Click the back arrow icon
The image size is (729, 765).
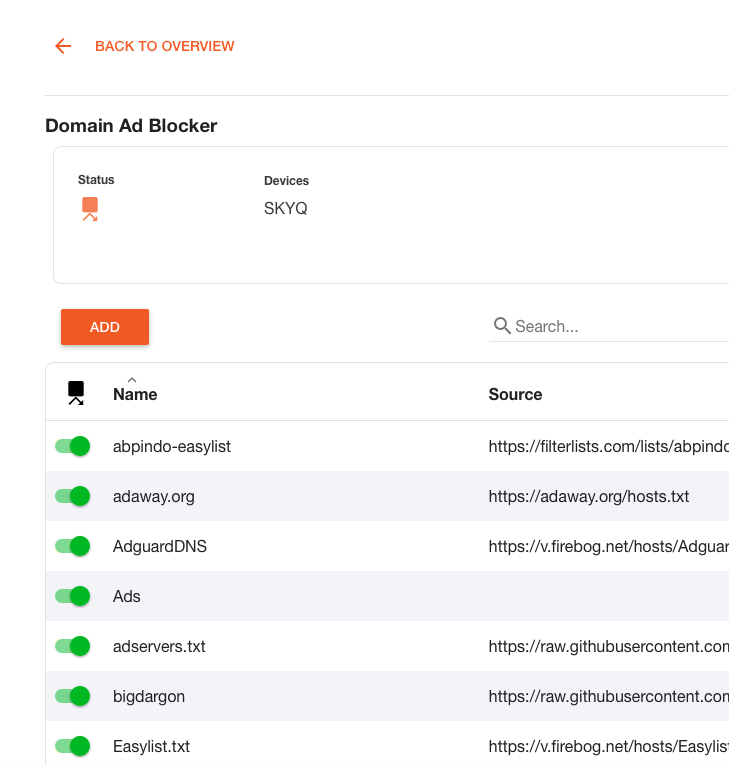point(63,46)
